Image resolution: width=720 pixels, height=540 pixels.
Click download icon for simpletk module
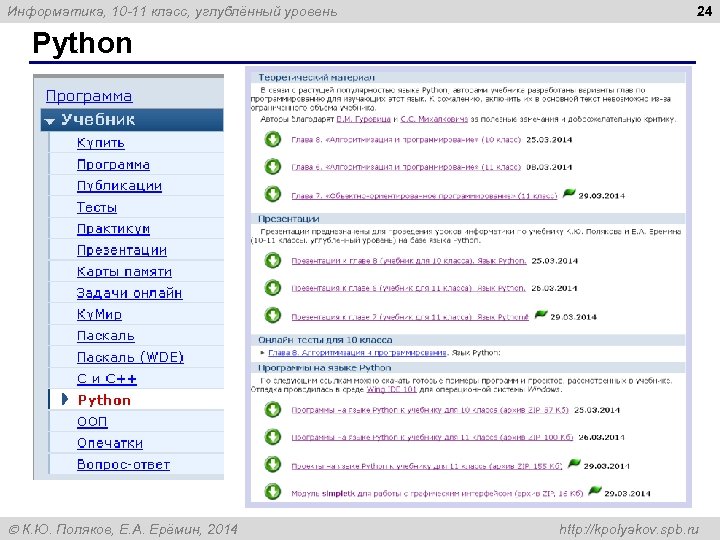point(273,492)
